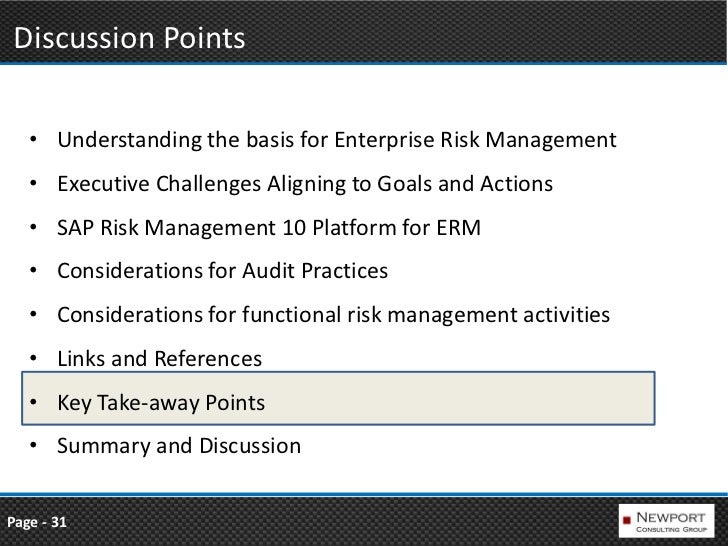Select SAP Risk Management 10 Platform bullet
Viewport: 728px width, 546px height.
pyautogui.click(x=269, y=228)
